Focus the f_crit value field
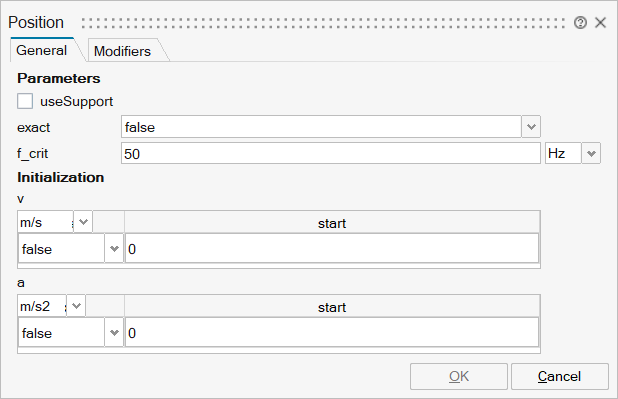Viewport: 618px width, 399px height. [x=330, y=153]
